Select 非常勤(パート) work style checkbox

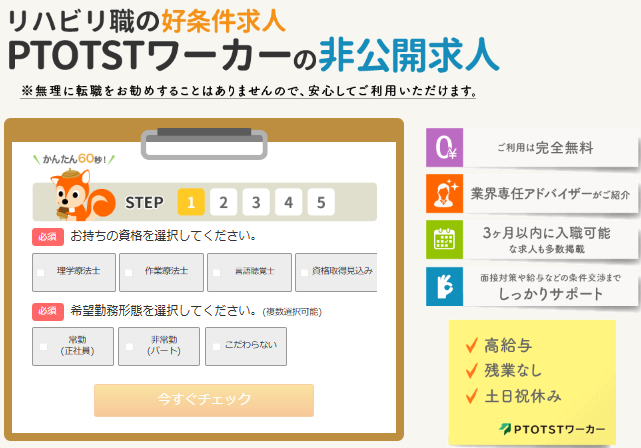[130, 347]
